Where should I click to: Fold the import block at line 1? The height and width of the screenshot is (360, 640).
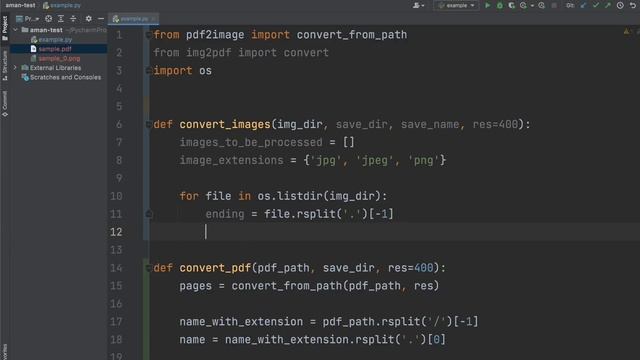[148, 35]
